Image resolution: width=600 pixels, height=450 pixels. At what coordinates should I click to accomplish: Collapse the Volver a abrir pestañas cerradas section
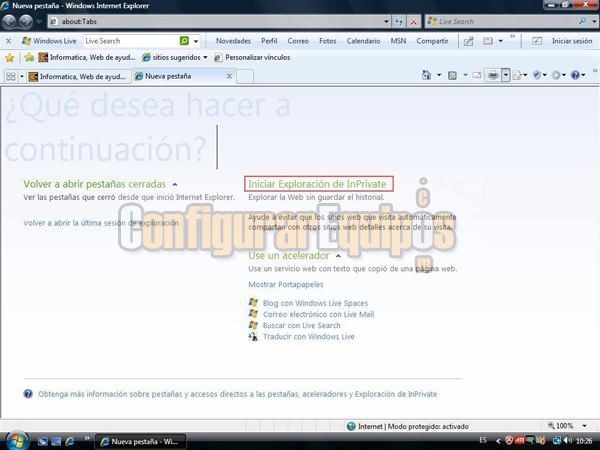(175, 184)
